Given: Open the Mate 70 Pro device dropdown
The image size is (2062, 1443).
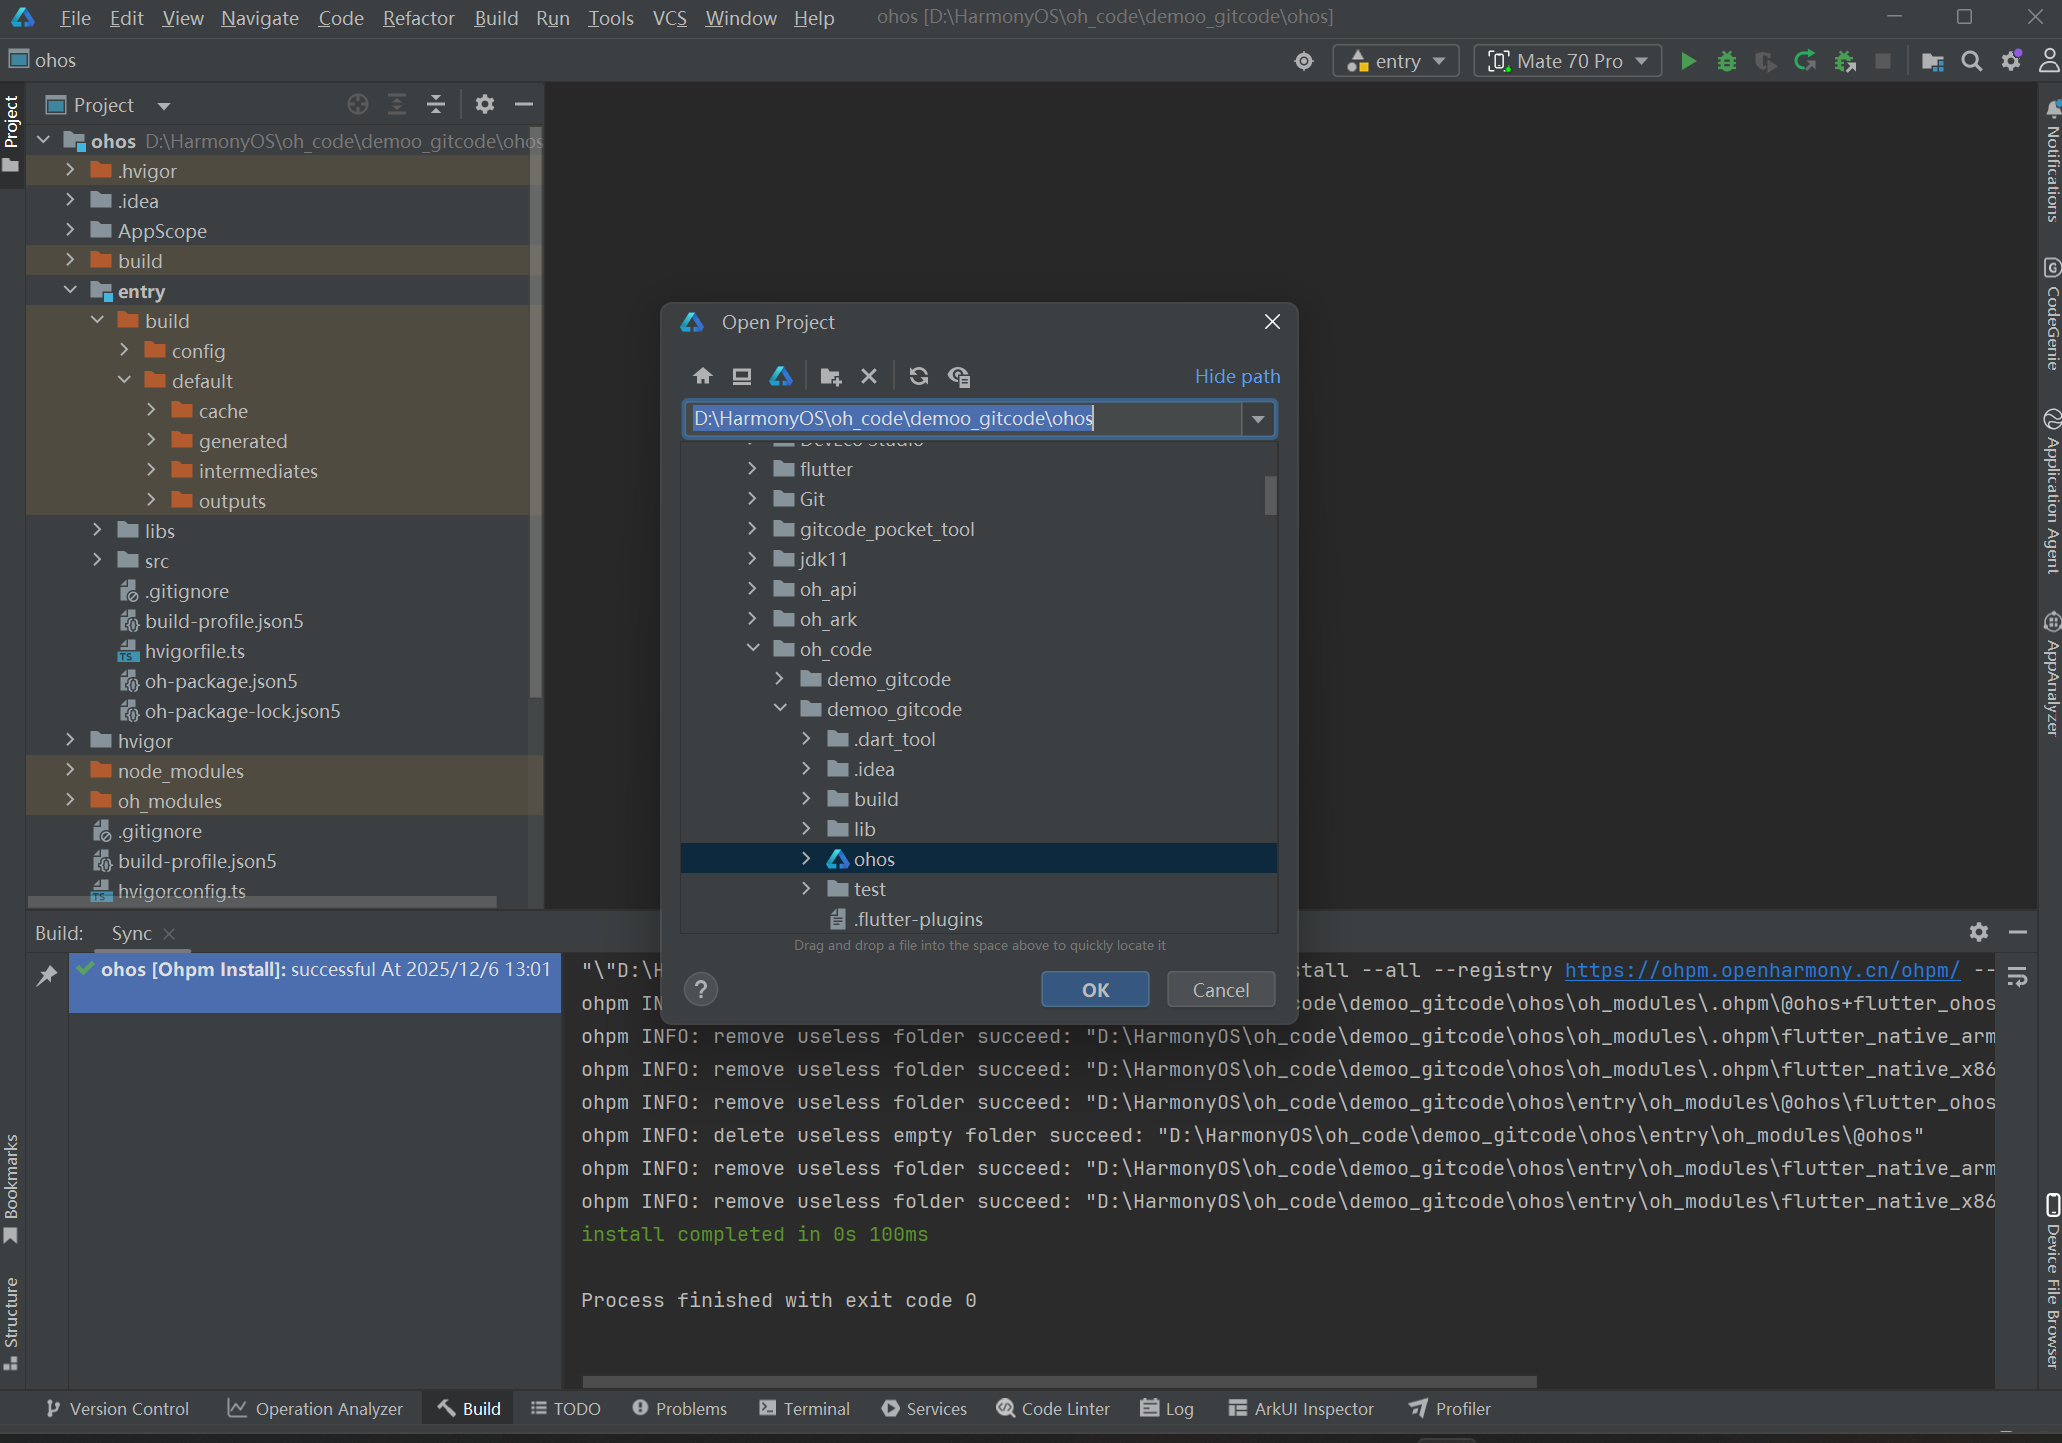Looking at the screenshot, I should (x=1568, y=61).
